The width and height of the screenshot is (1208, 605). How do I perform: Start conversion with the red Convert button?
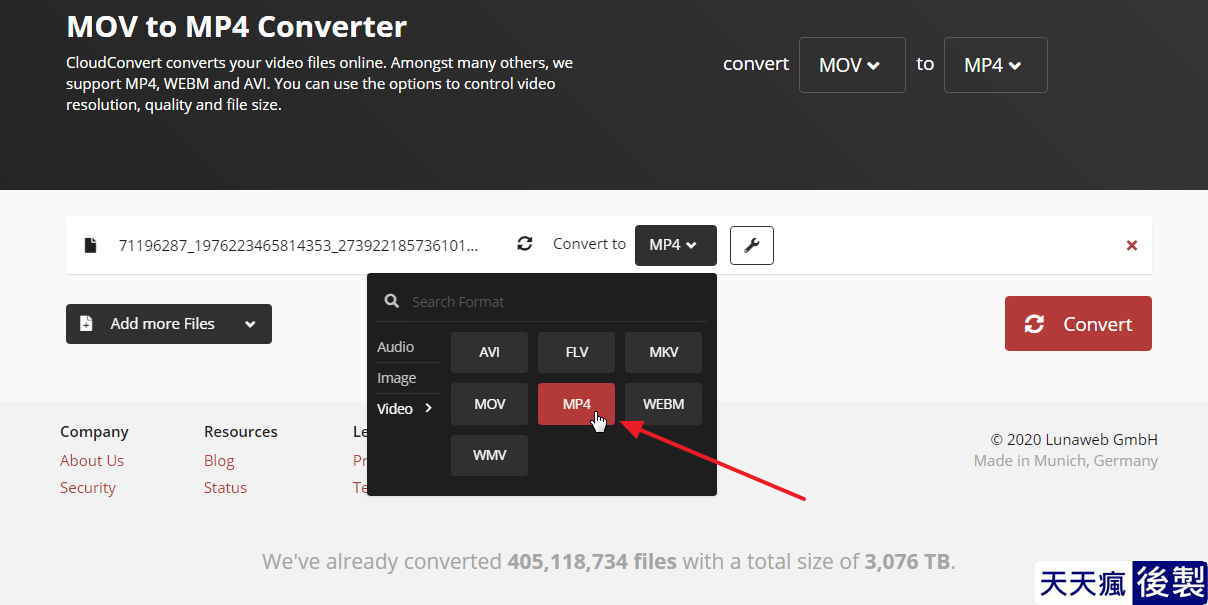tap(1078, 324)
